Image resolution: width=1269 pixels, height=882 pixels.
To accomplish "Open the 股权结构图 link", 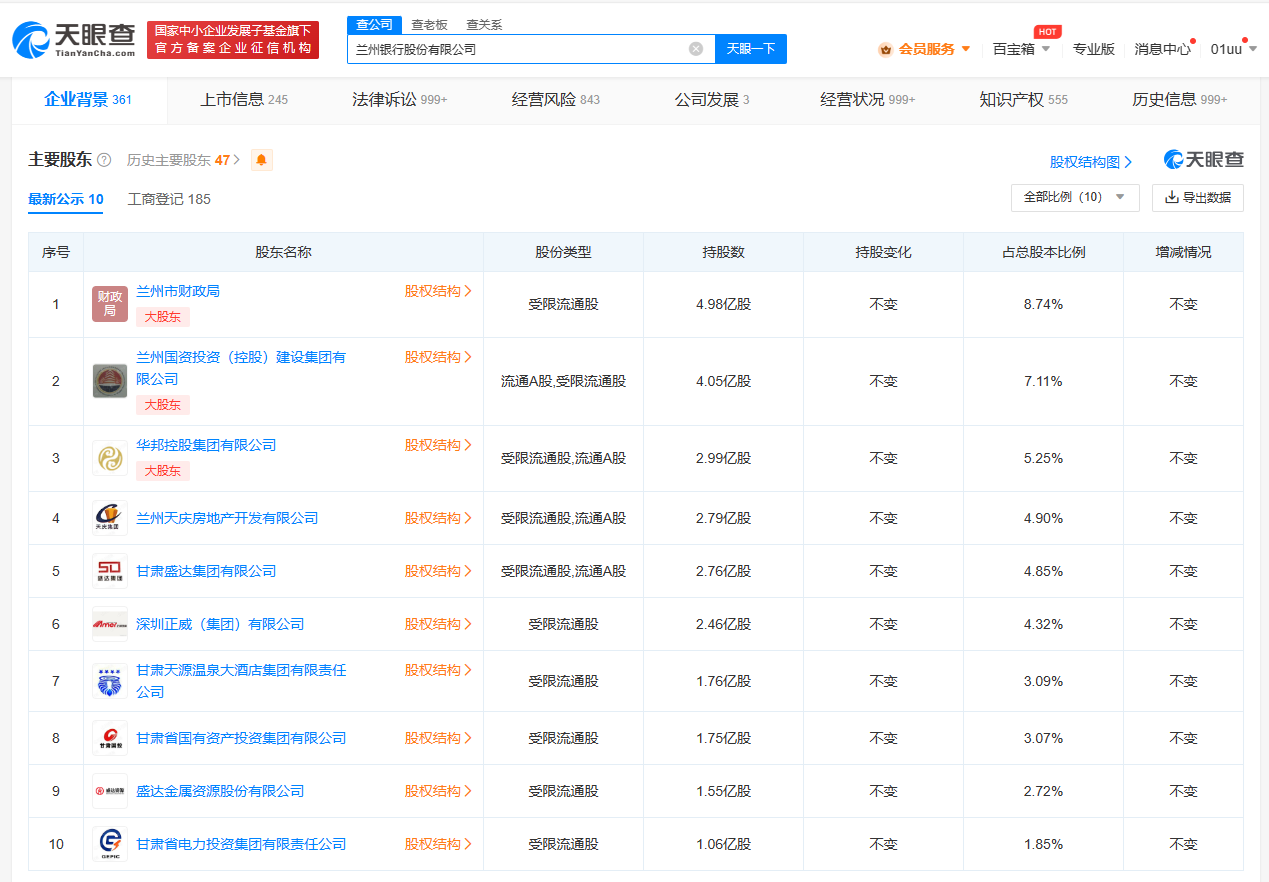I will coord(1086,159).
